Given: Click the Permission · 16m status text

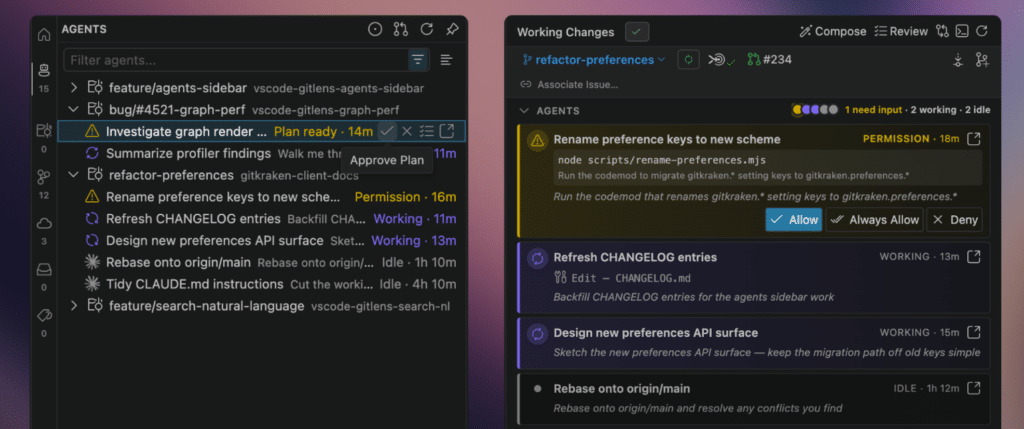Looking at the screenshot, I should click(406, 197).
